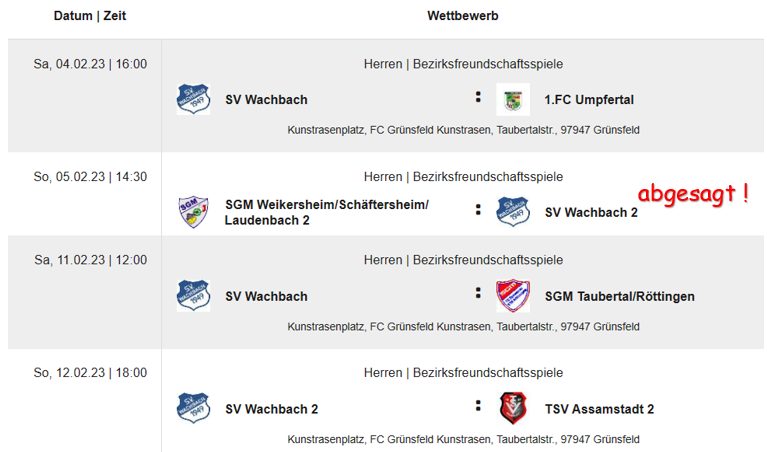Click score colon of SV Wachbach vs Umpfertal
The height and width of the screenshot is (452, 767).
478,97
